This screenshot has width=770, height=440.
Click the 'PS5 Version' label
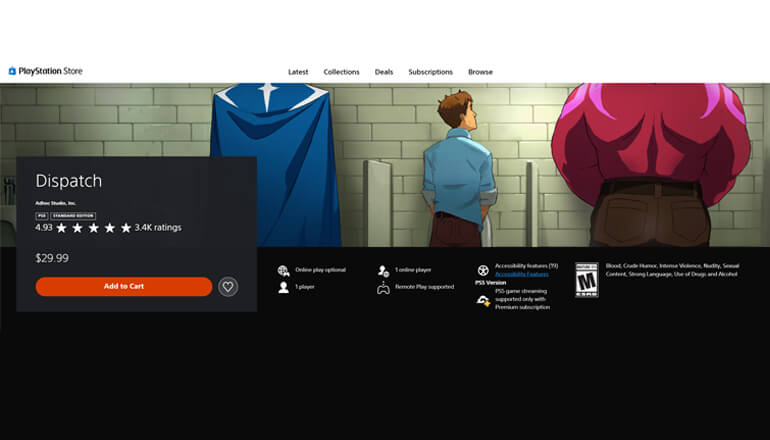[491, 282]
